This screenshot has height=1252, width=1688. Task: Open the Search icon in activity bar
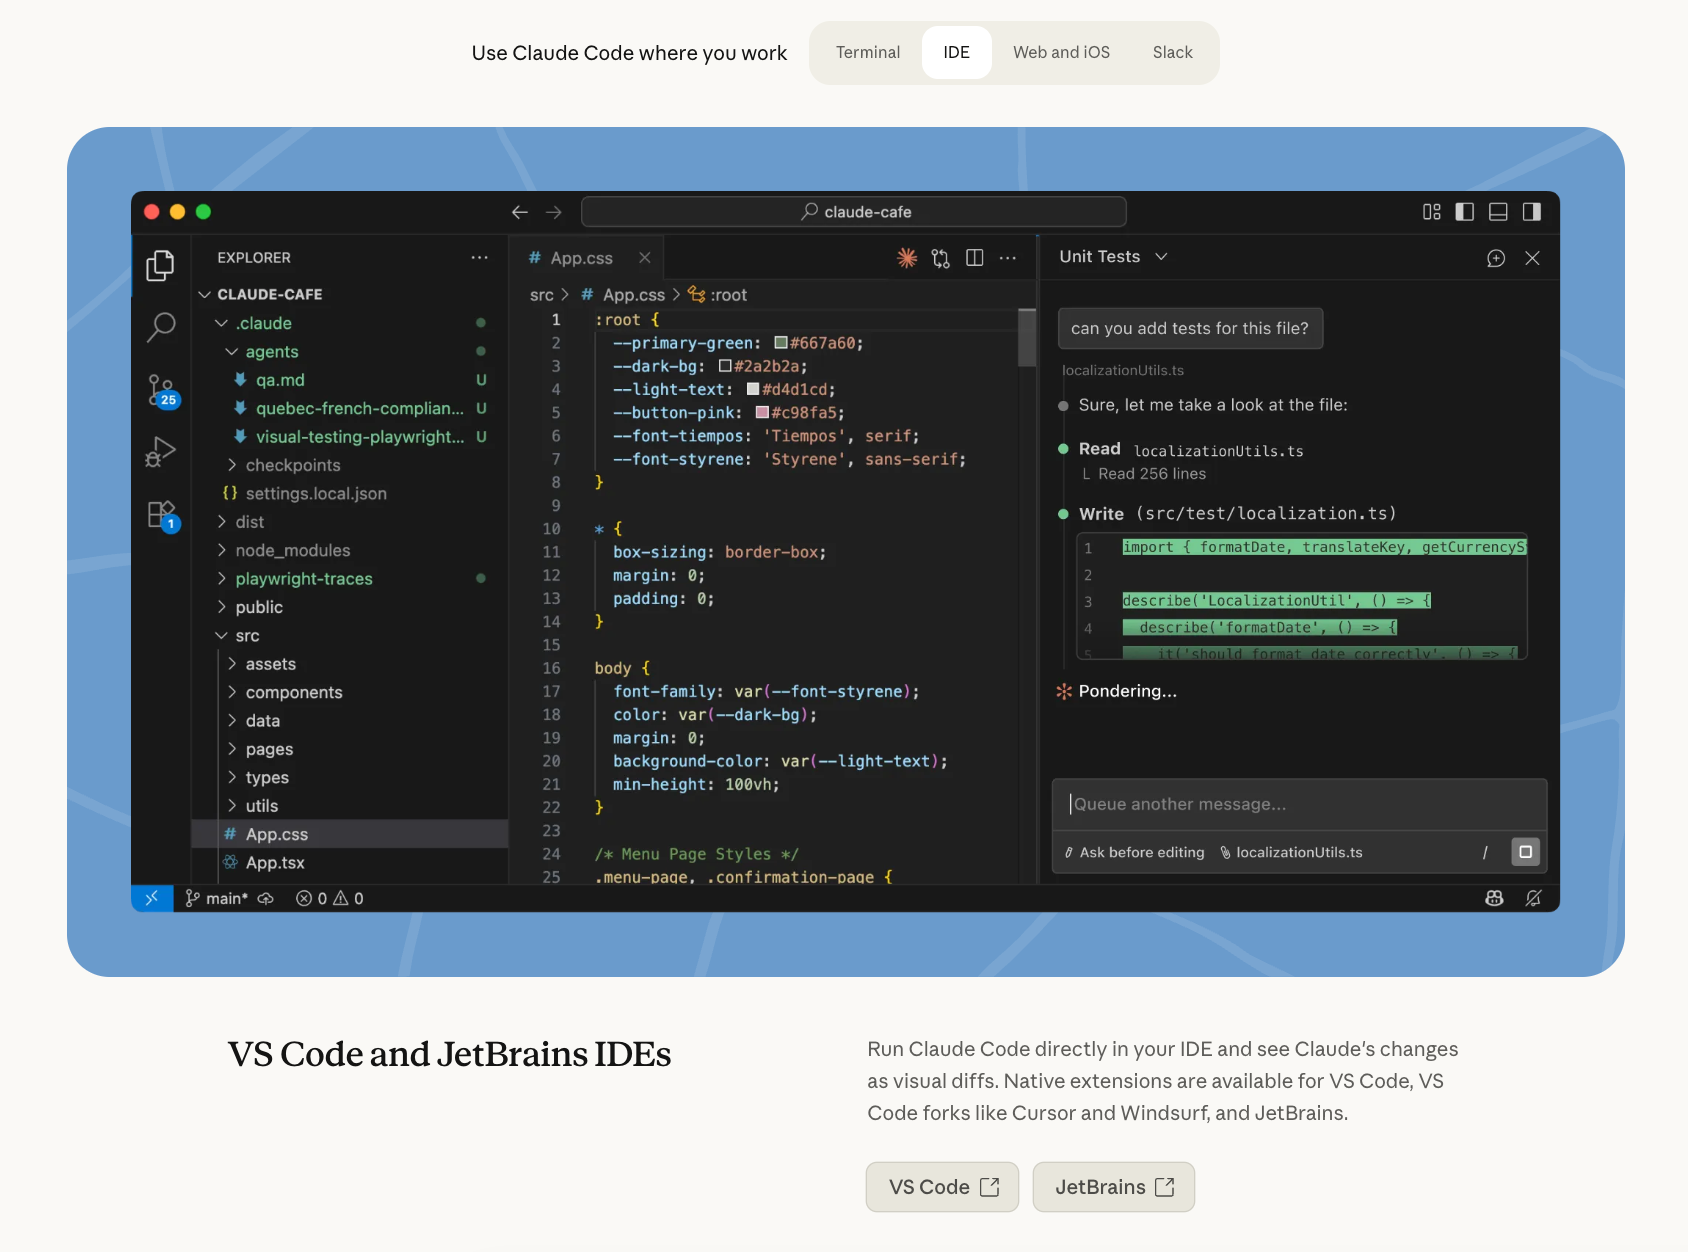point(160,327)
